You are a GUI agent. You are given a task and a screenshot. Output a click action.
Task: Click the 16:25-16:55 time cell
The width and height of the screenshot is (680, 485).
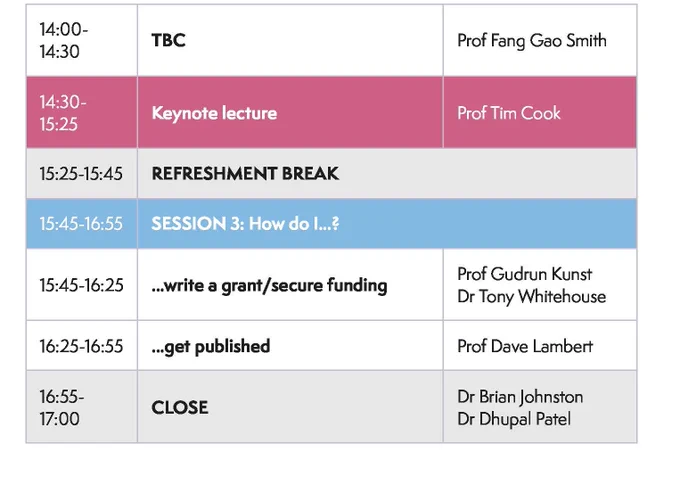click(81, 346)
